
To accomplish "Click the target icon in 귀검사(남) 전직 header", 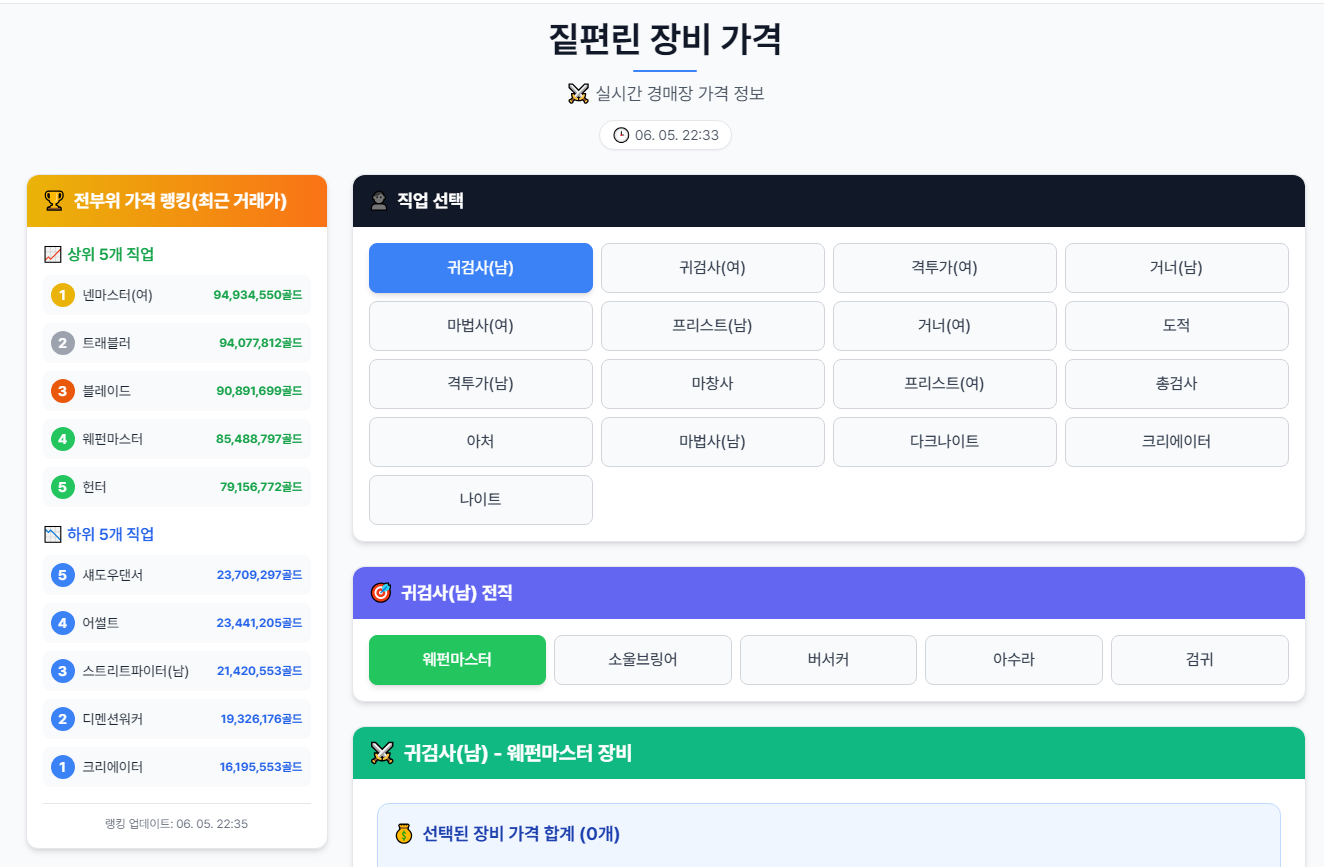I will coord(381,593).
